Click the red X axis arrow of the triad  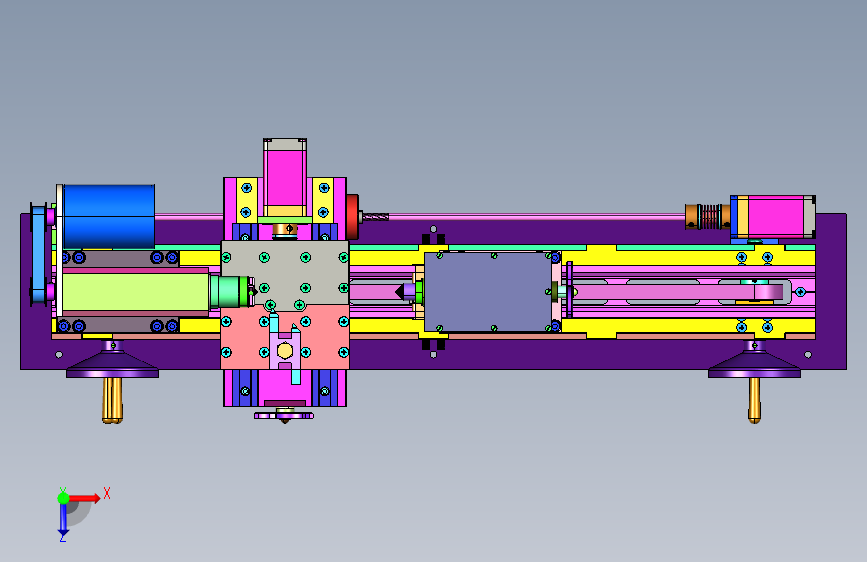[84, 498]
